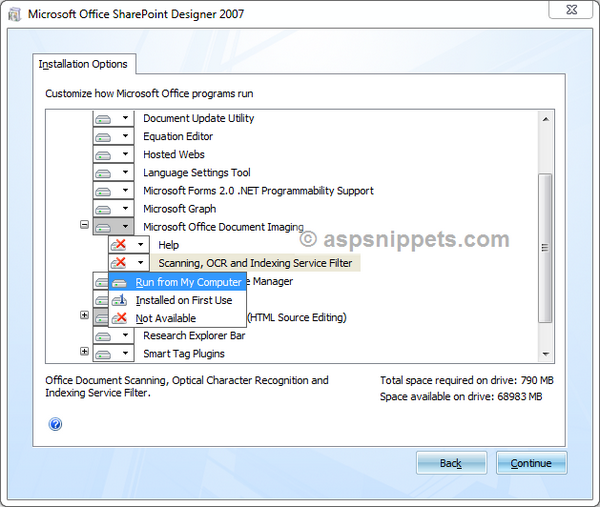
Task: Click the SharePoint Designer setup icon in title bar
Action: coord(15,14)
